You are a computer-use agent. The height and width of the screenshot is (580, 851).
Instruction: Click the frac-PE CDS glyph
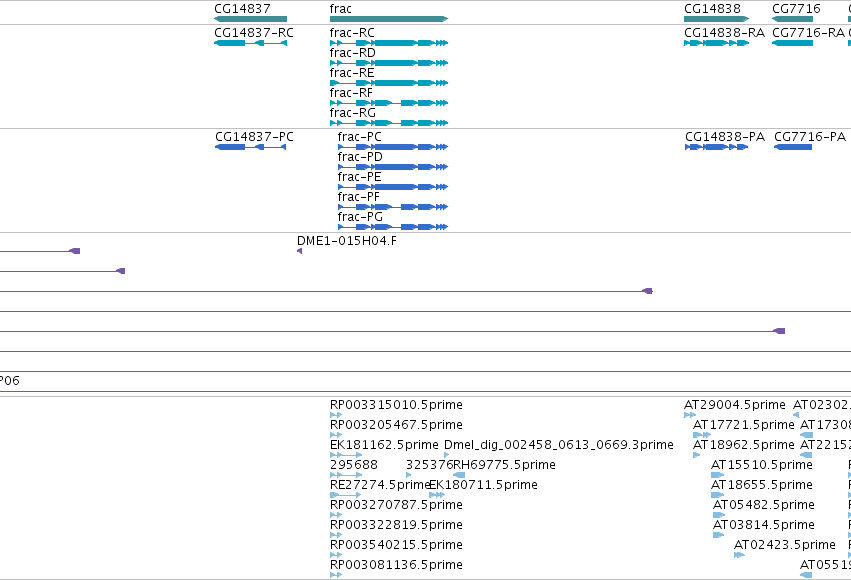click(393, 187)
